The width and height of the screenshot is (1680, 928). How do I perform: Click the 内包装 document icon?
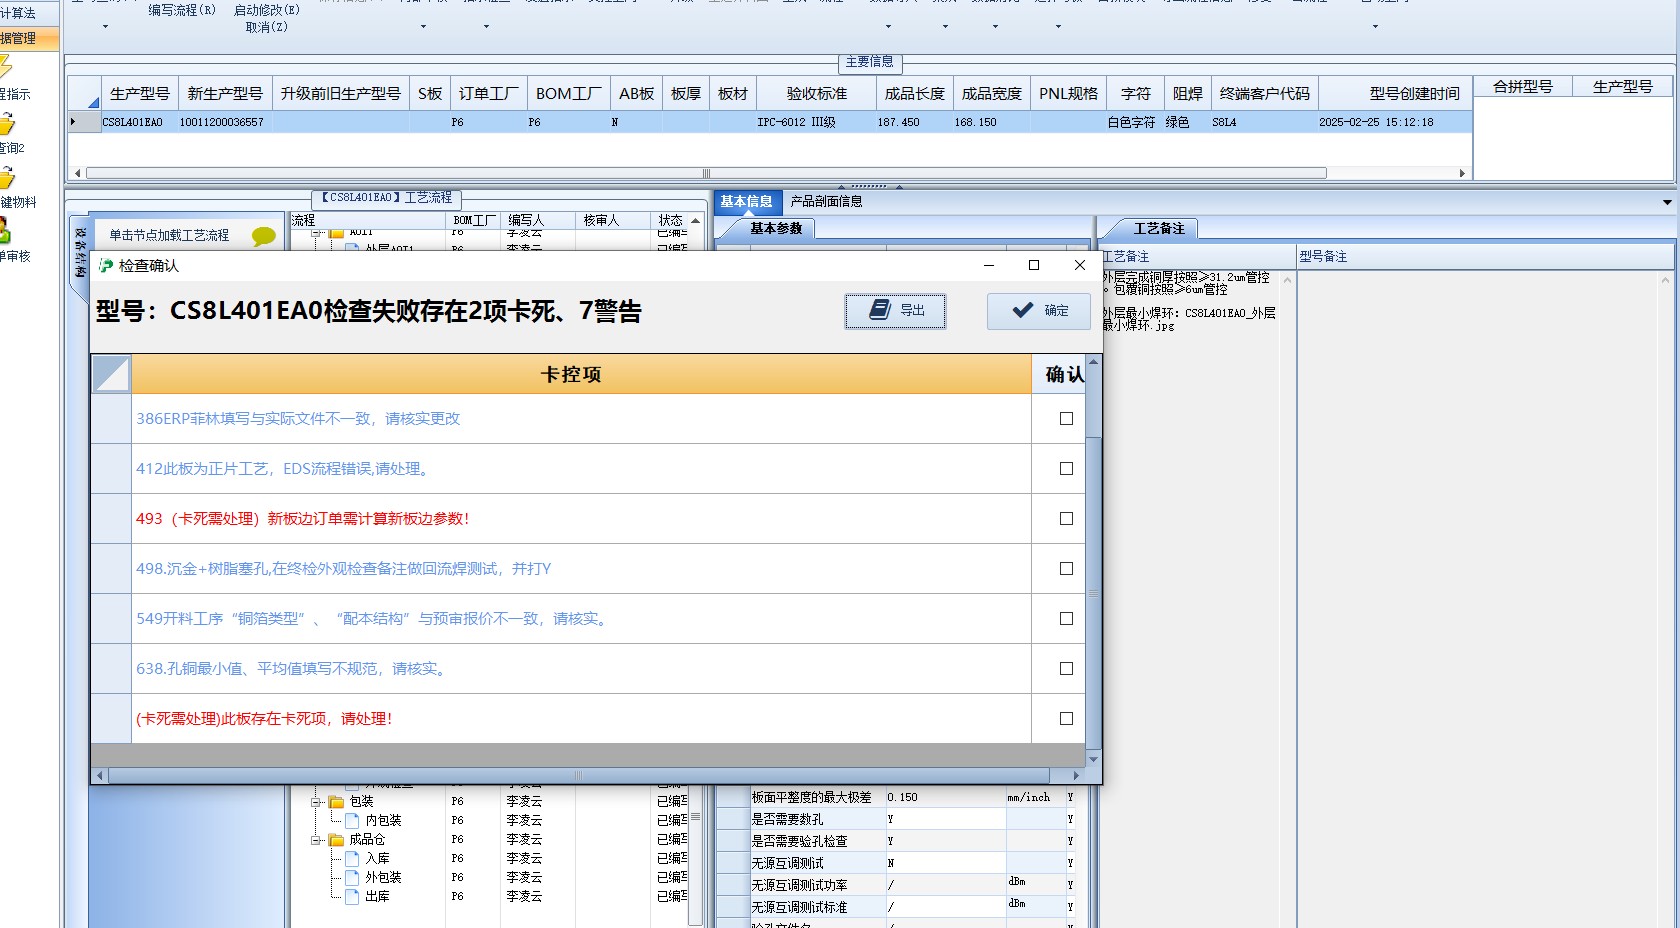[x=353, y=821]
